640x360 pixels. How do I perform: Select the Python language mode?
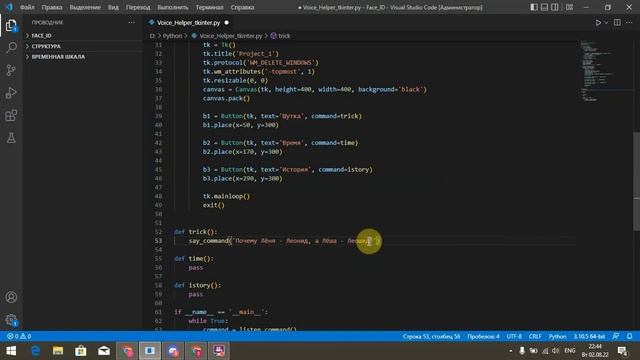pos(557,336)
